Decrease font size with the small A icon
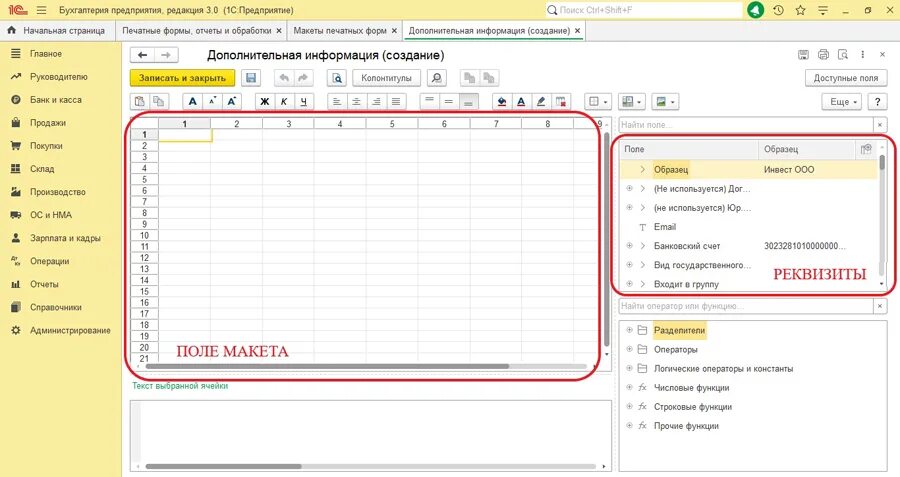The width and height of the screenshot is (900, 477). point(212,102)
